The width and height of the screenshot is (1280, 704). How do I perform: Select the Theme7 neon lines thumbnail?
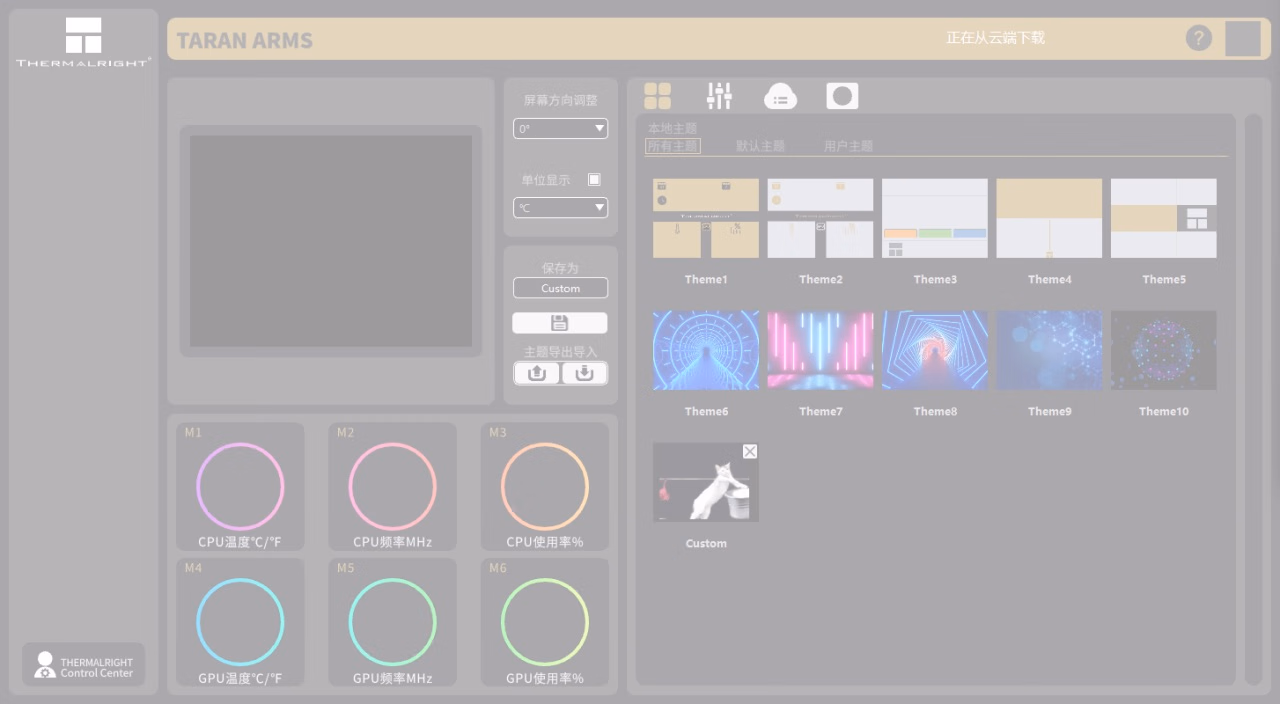(820, 350)
